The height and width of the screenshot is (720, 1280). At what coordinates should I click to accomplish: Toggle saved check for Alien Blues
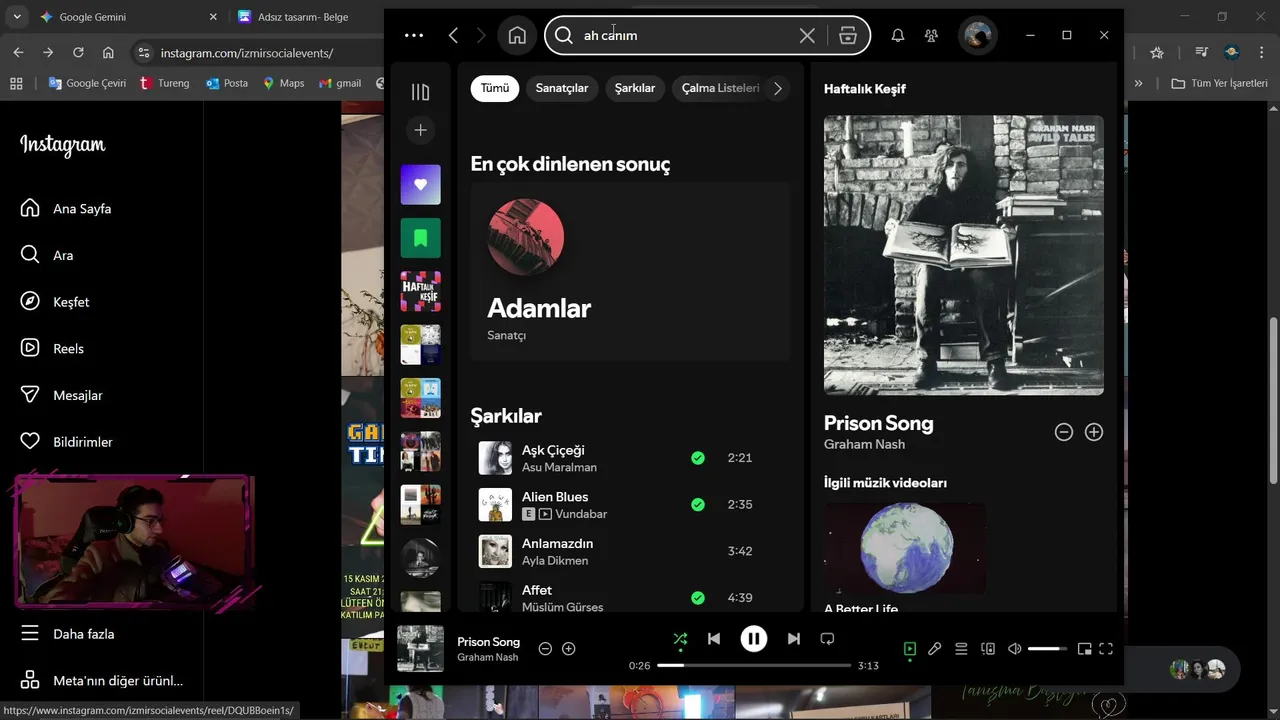click(698, 505)
